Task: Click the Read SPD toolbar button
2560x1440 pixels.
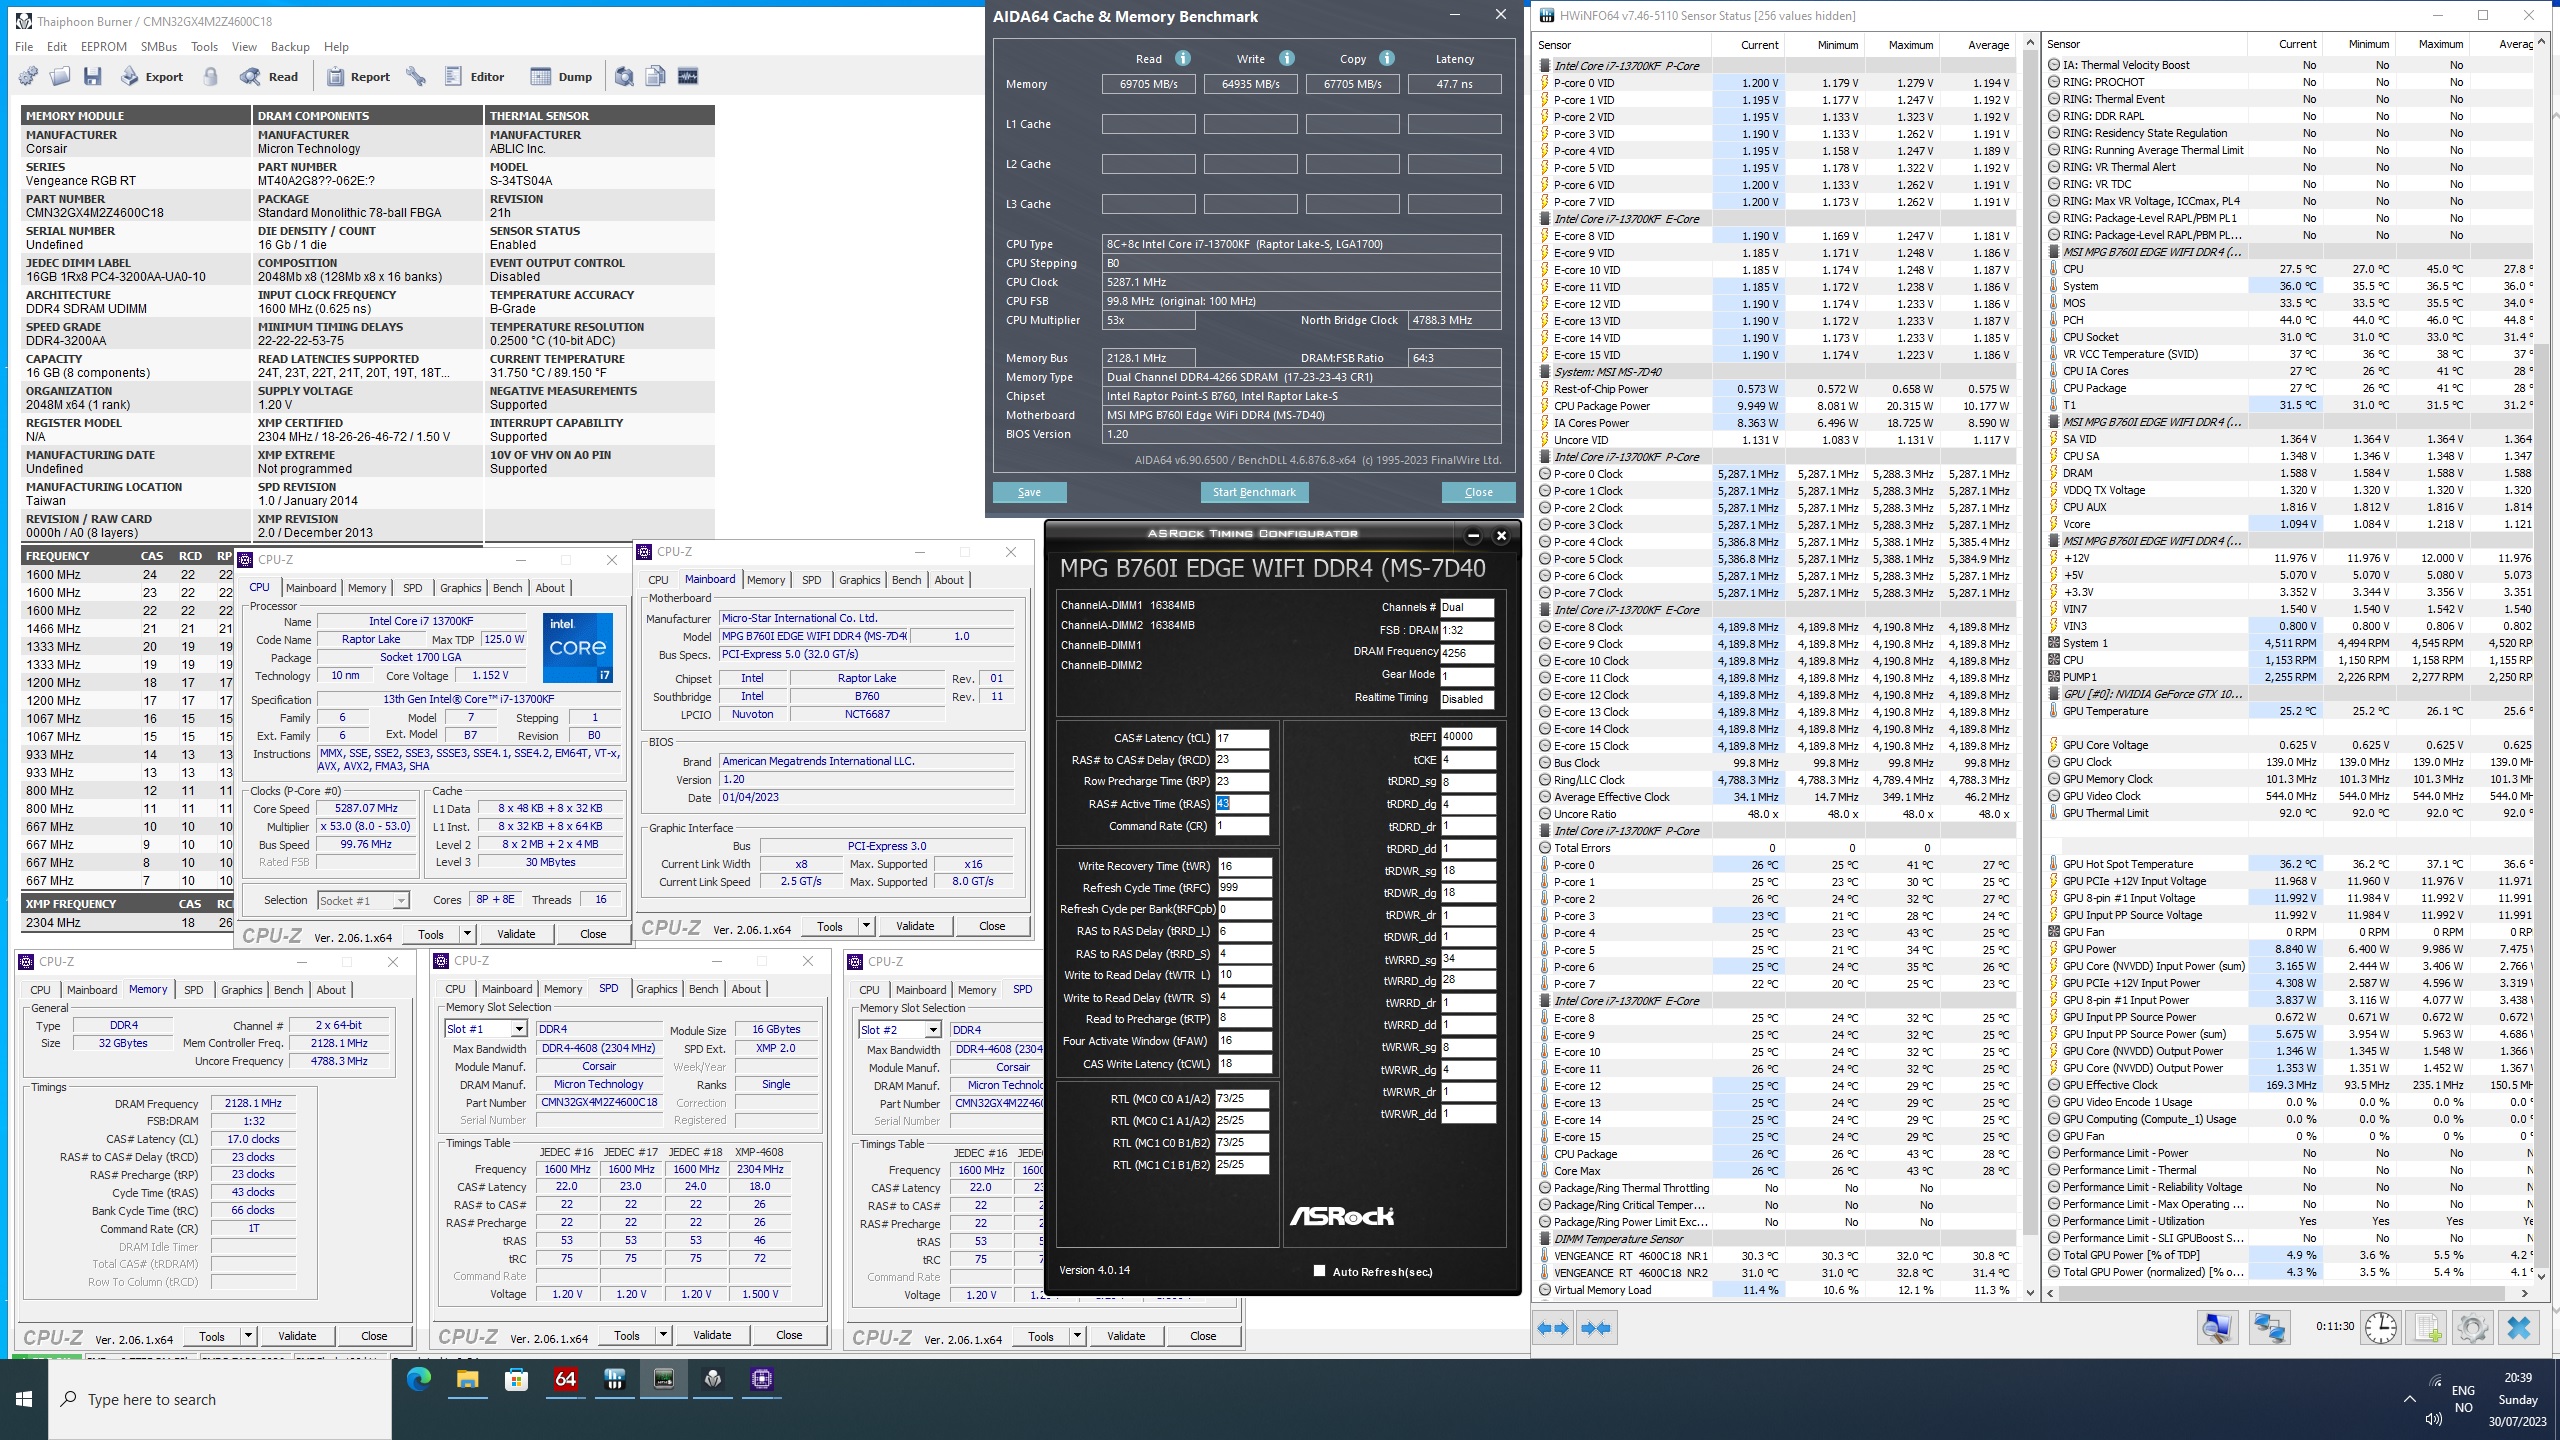Action: (269, 76)
